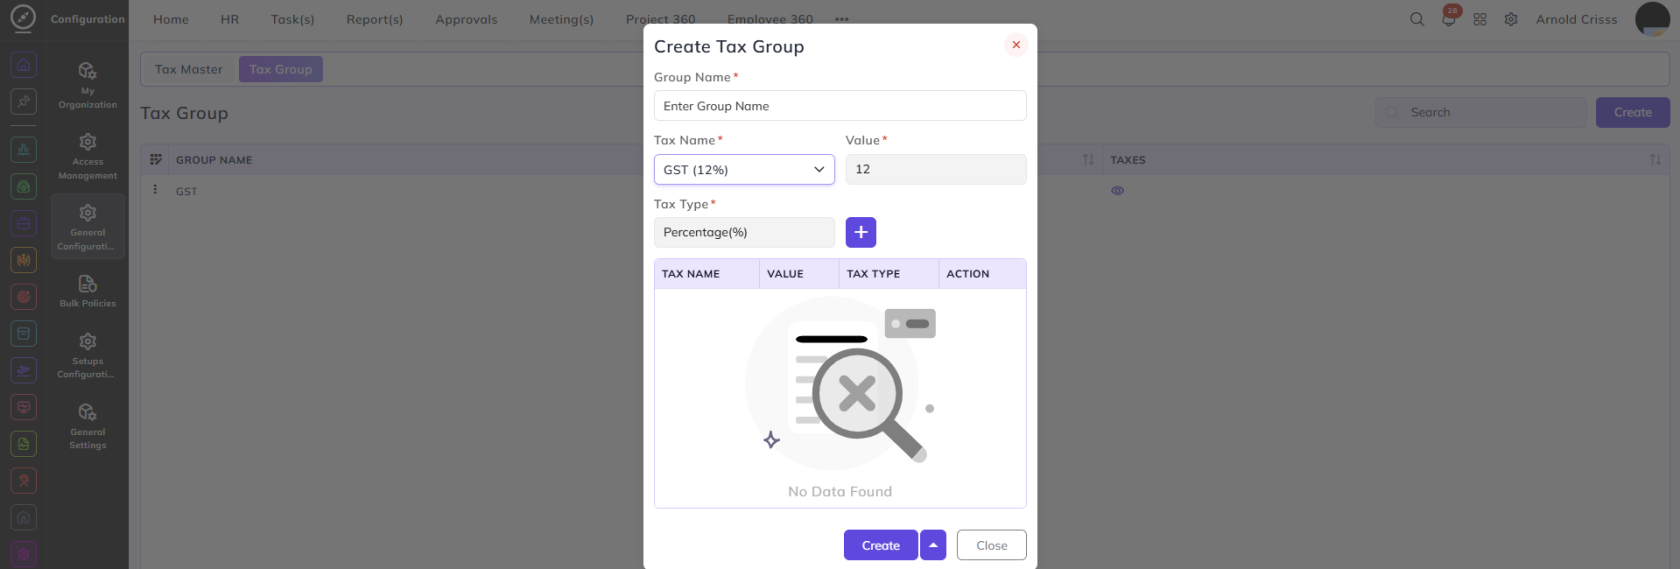The height and width of the screenshot is (569, 1680).
Task: Click the Project 360 menu item
Action: point(661,19)
